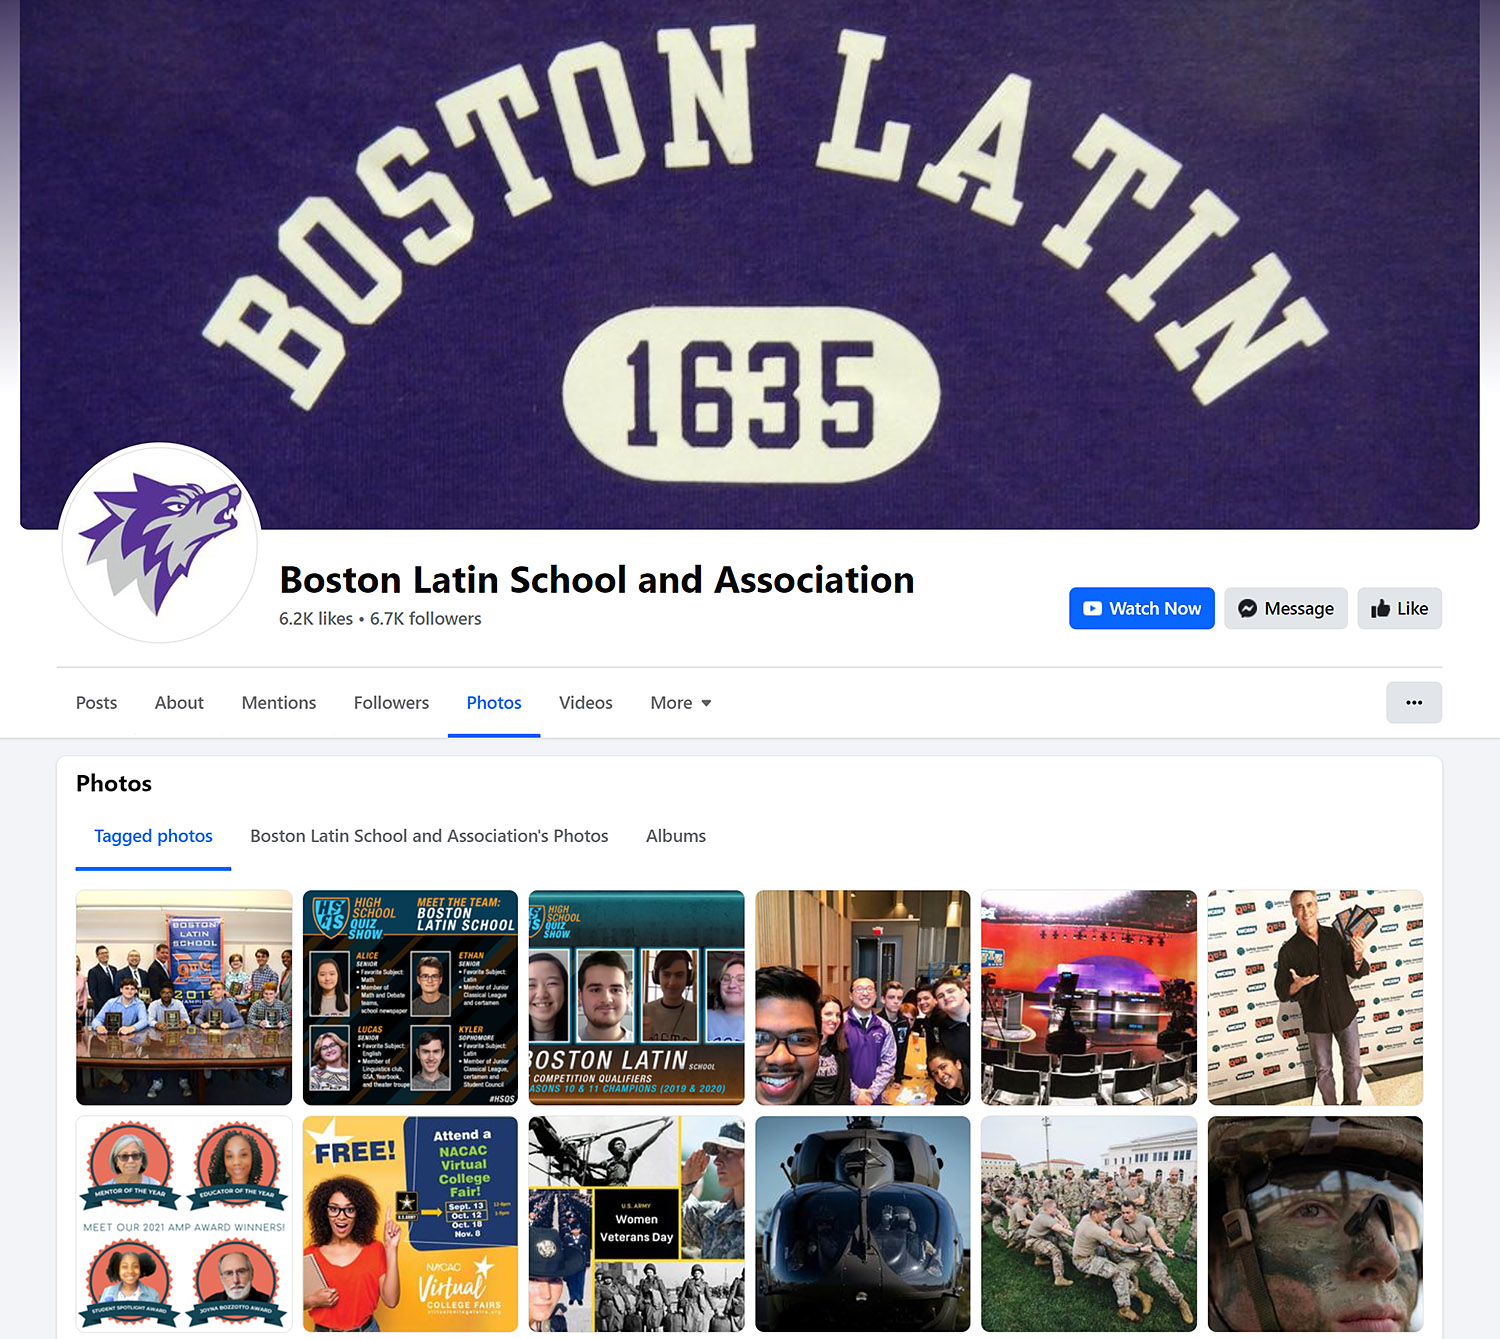Image resolution: width=1500 pixels, height=1339 pixels.
Task: Open the 2021 AMP Award Winners photo
Action: (x=184, y=1223)
